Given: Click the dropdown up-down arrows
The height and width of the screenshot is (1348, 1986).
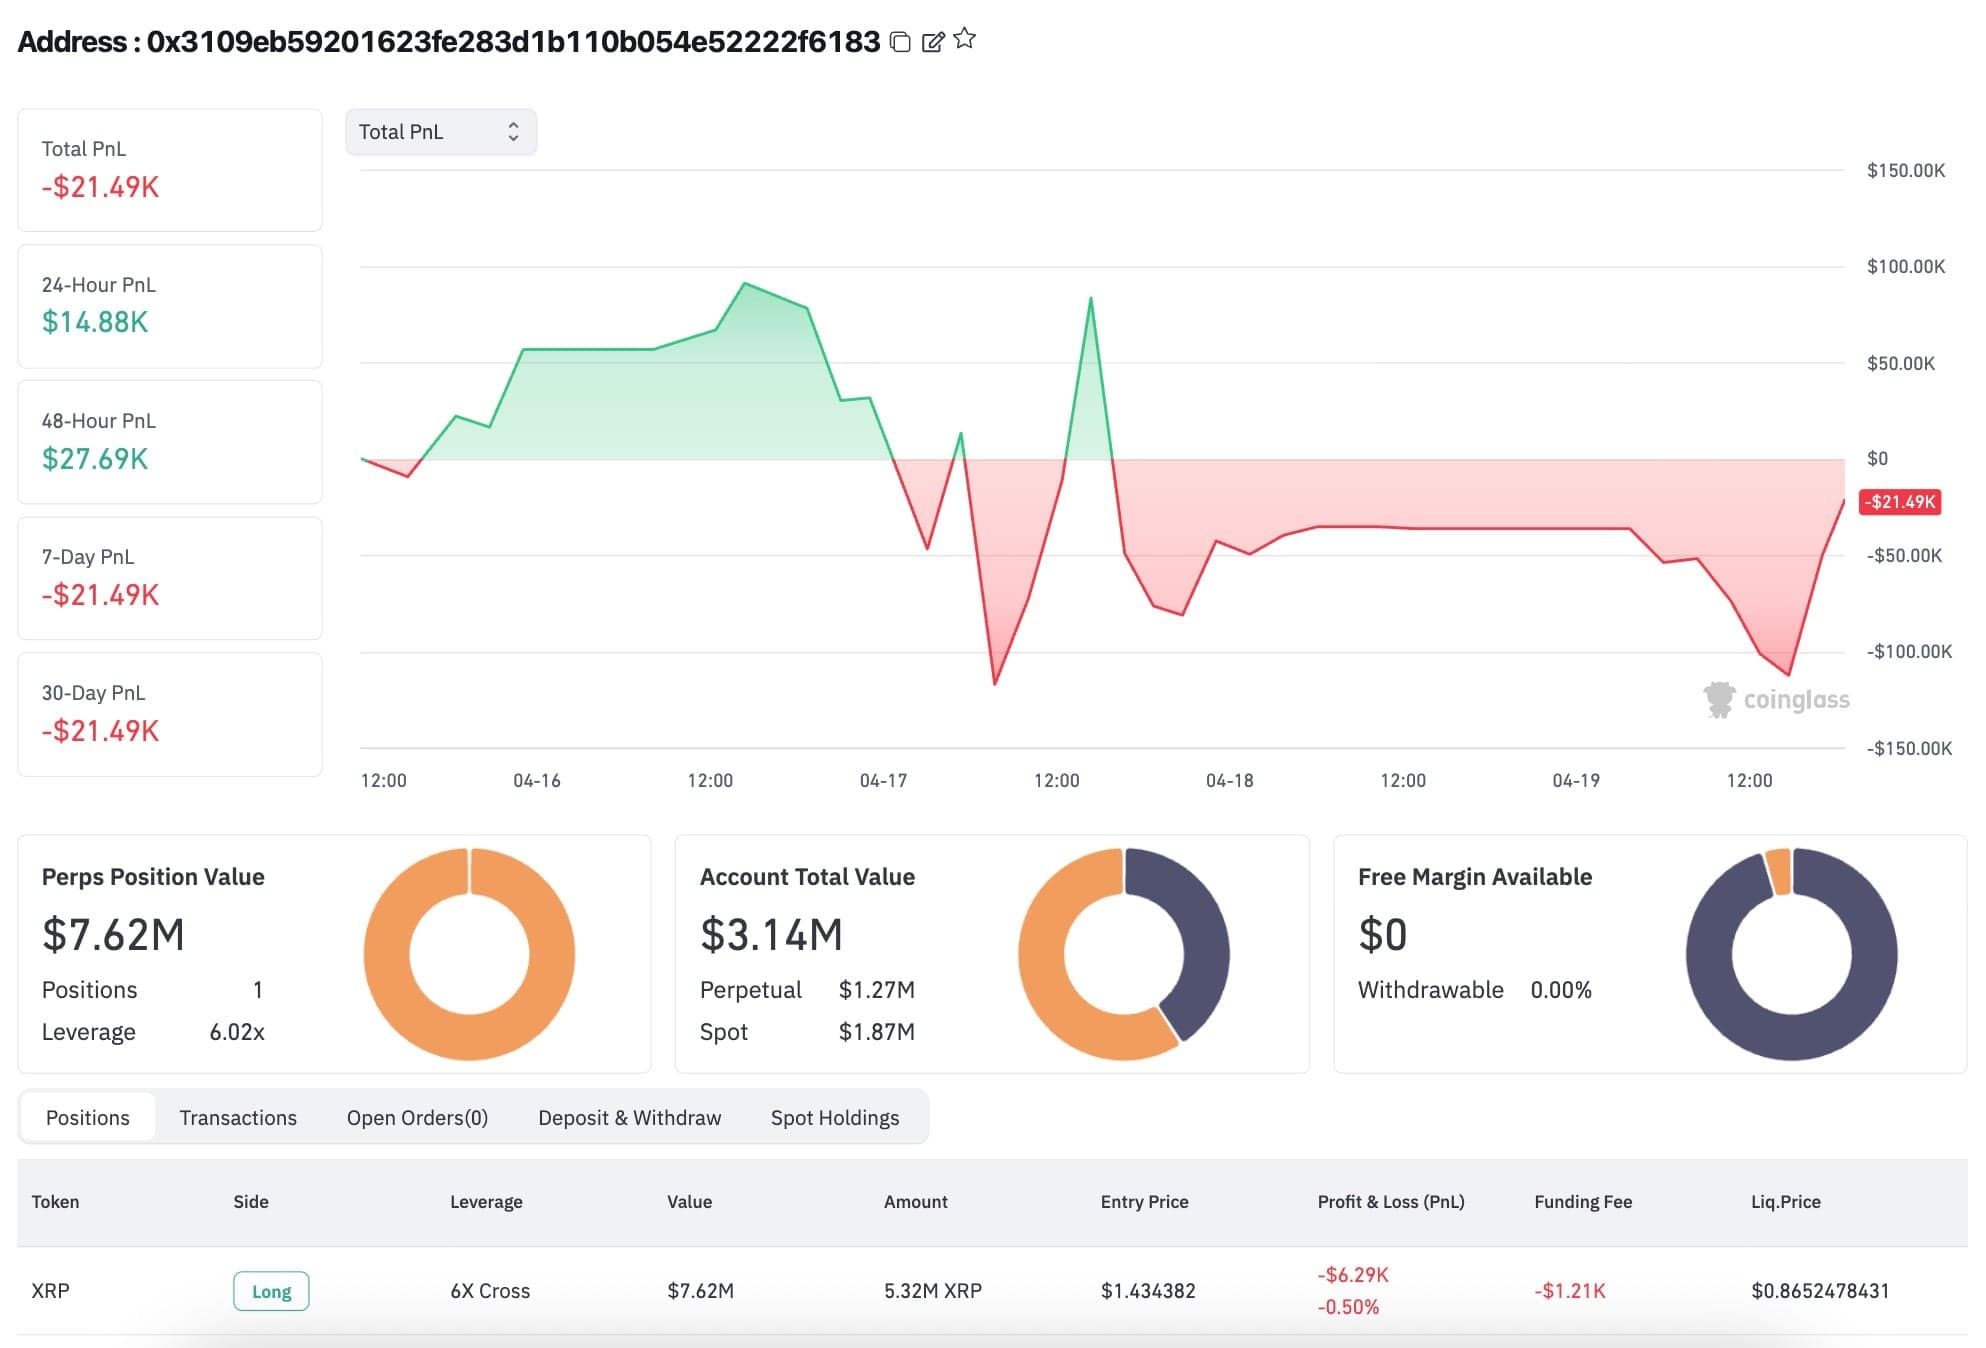Looking at the screenshot, I should (513, 132).
